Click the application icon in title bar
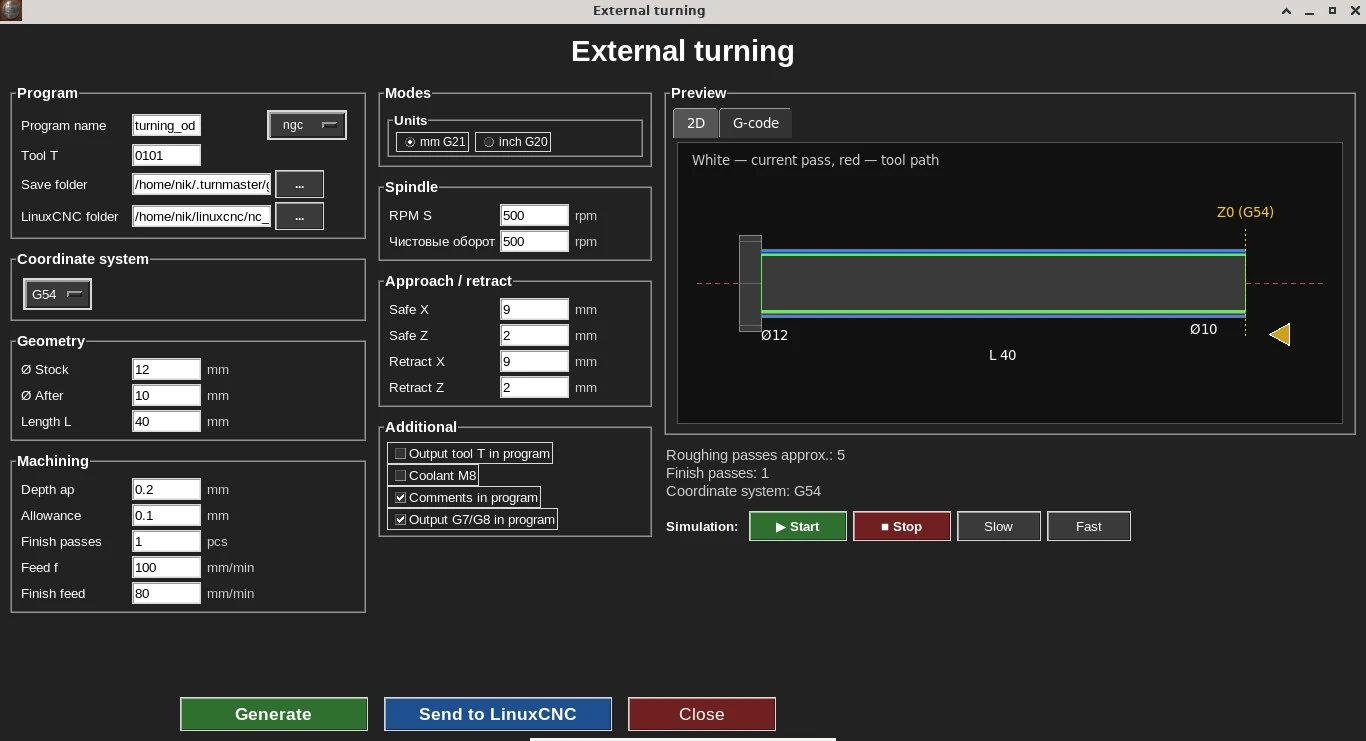Image resolution: width=1366 pixels, height=741 pixels. 10,10
